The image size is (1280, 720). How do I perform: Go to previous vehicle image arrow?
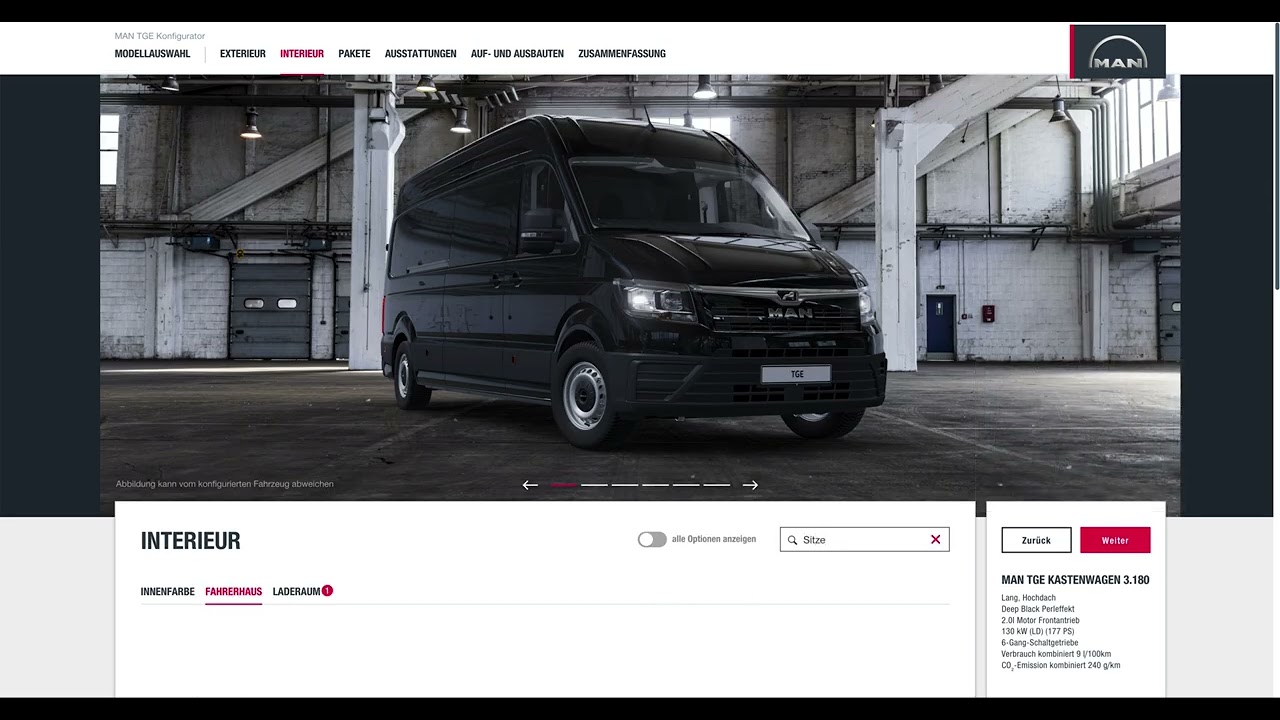tap(530, 485)
